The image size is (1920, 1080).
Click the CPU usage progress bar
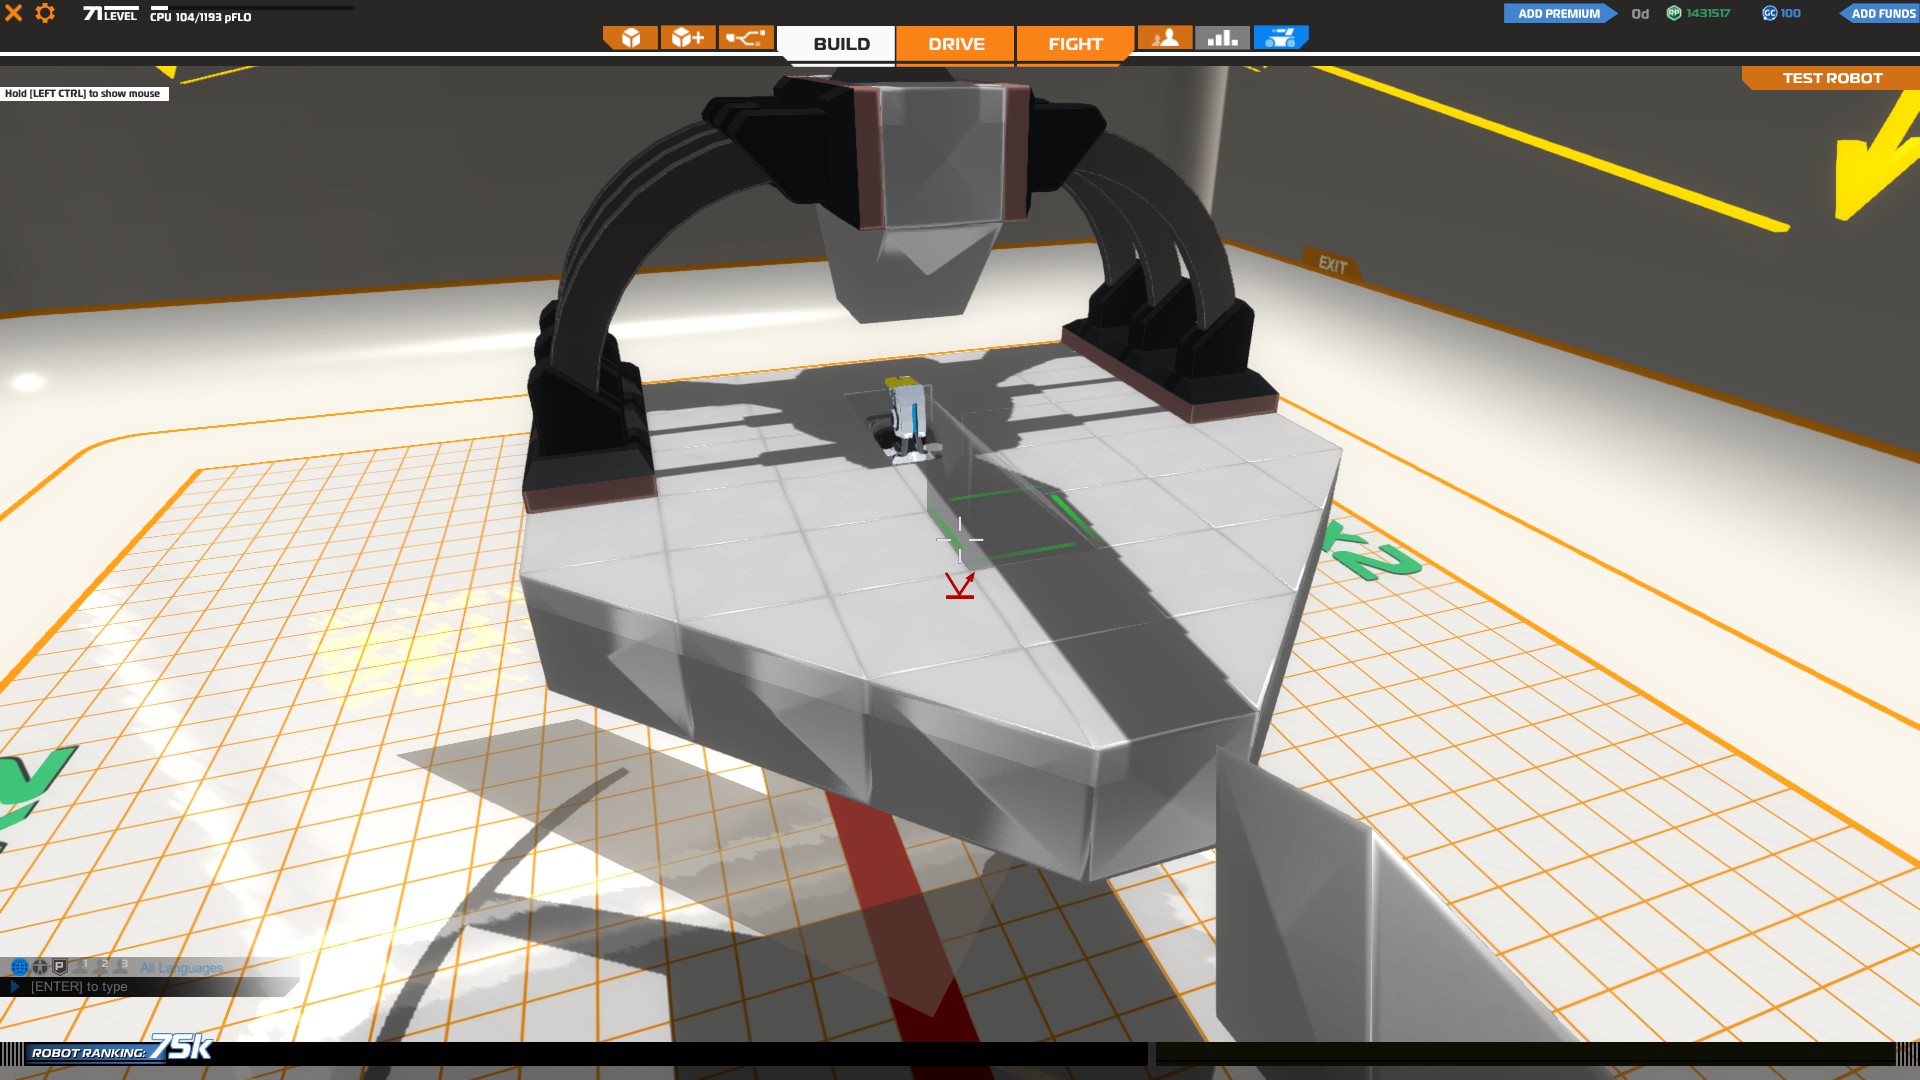click(252, 8)
